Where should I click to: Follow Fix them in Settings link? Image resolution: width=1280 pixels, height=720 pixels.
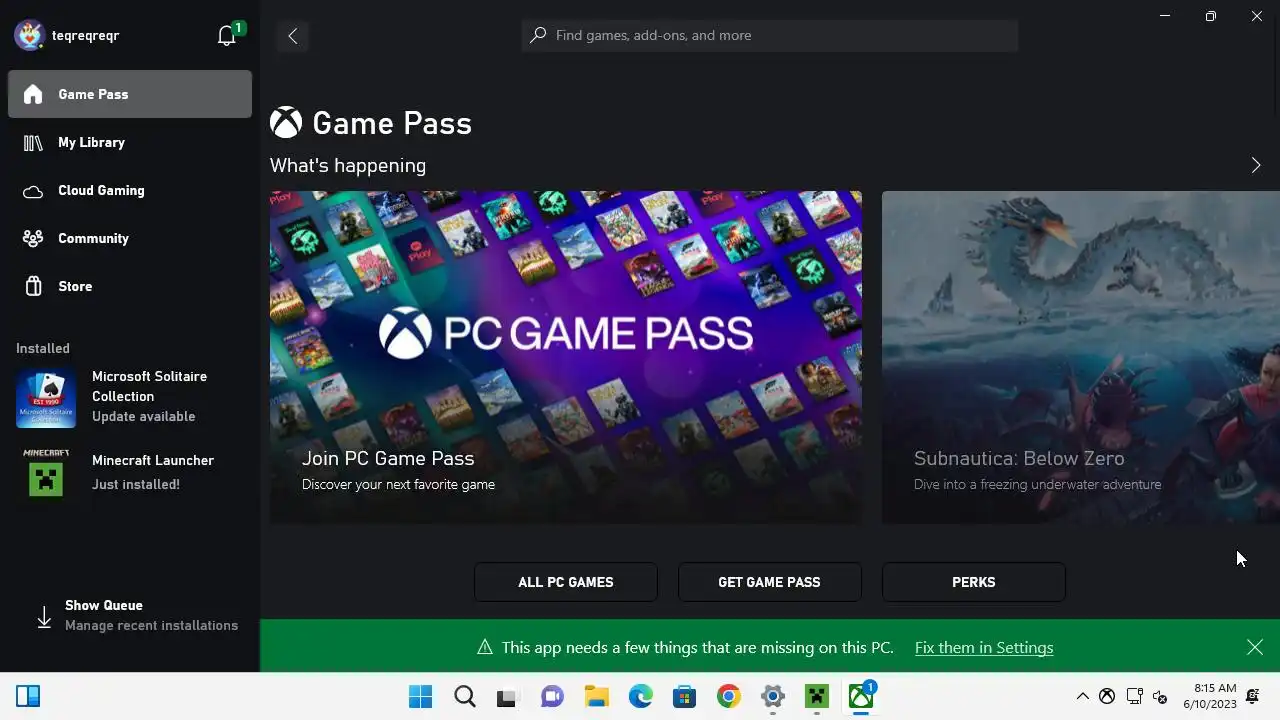tap(984, 647)
